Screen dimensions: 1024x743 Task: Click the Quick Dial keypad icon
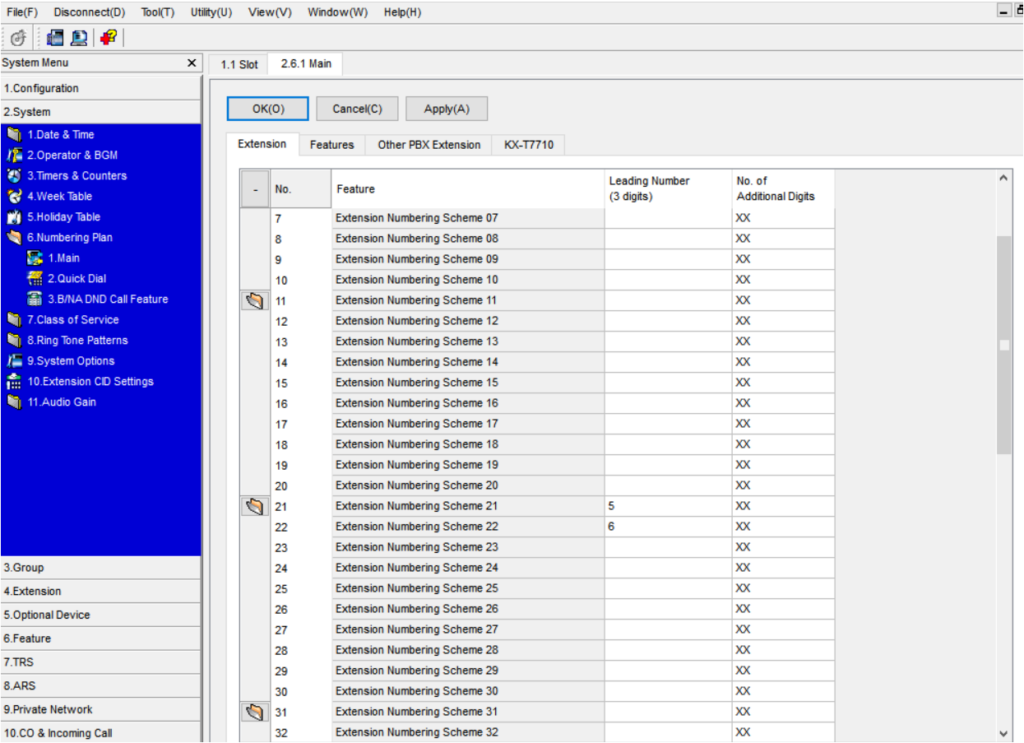(36, 279)
